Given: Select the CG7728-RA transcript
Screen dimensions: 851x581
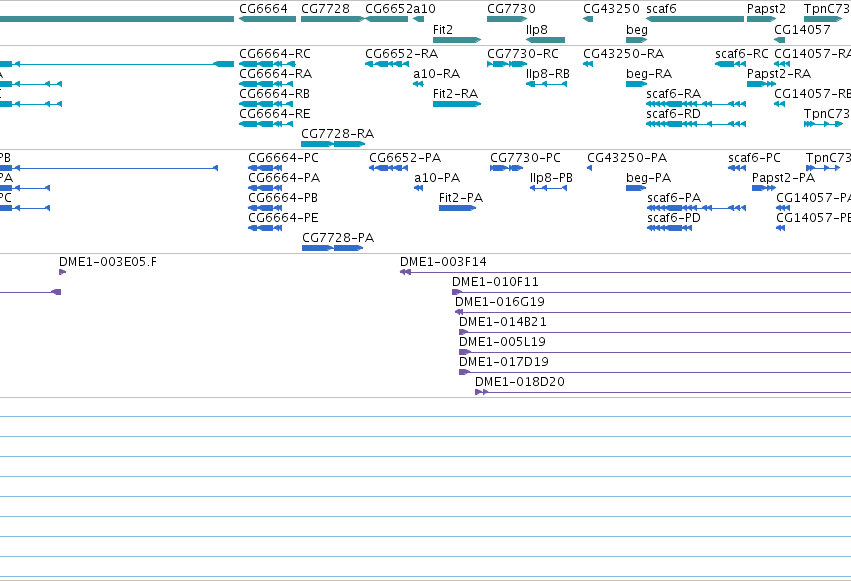Looking at the screenshot, I should click(x=333, y=144).
